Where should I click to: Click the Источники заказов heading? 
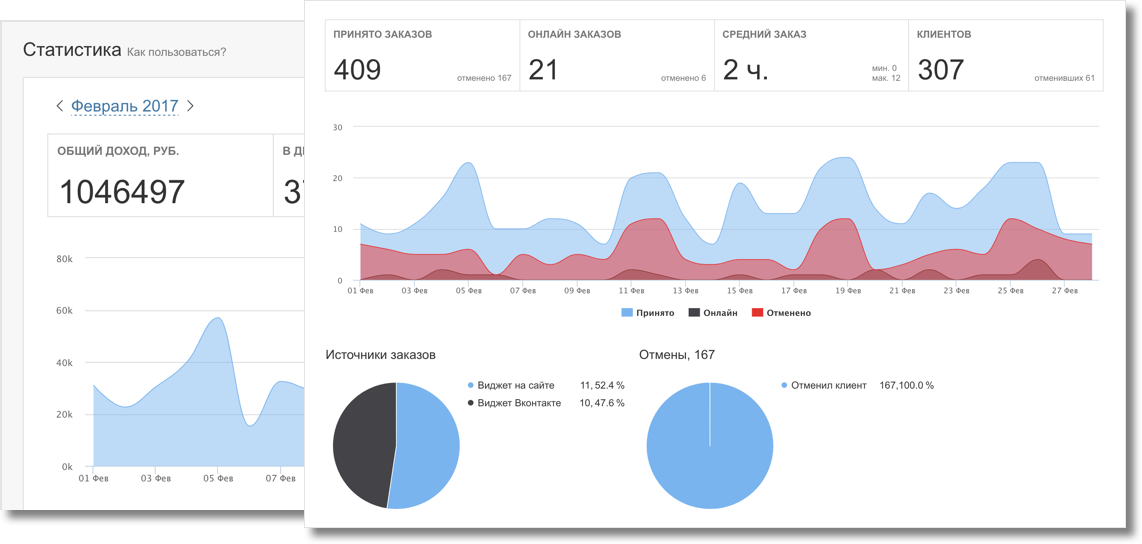[381, 355]
